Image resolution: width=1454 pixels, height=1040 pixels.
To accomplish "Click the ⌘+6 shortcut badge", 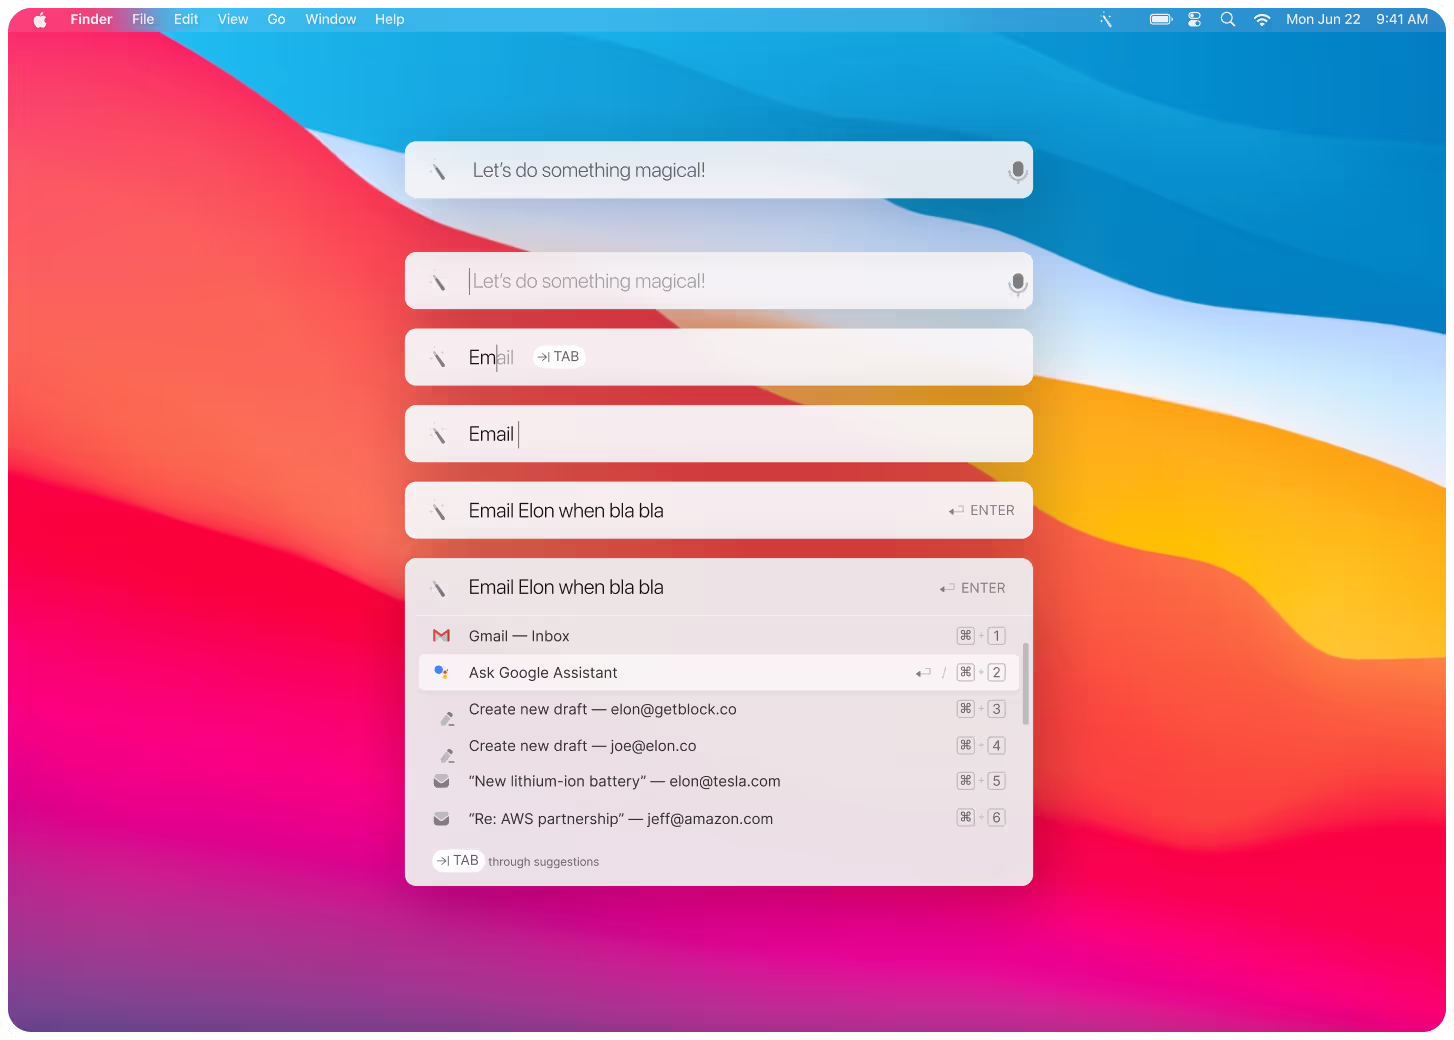I will click(981, 818).
